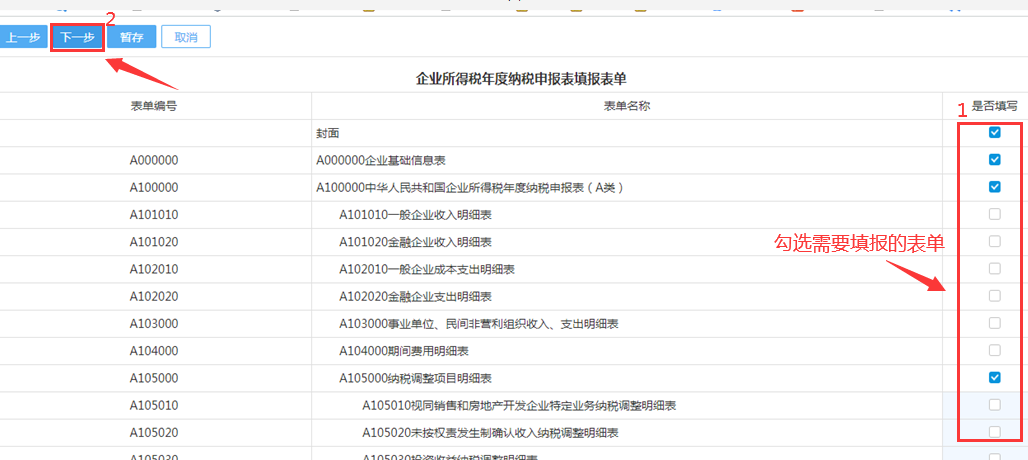This screenshot has width=1028, height=460.
Task: Click the 表单名称 column header
Action: click(x=627, y=106)
